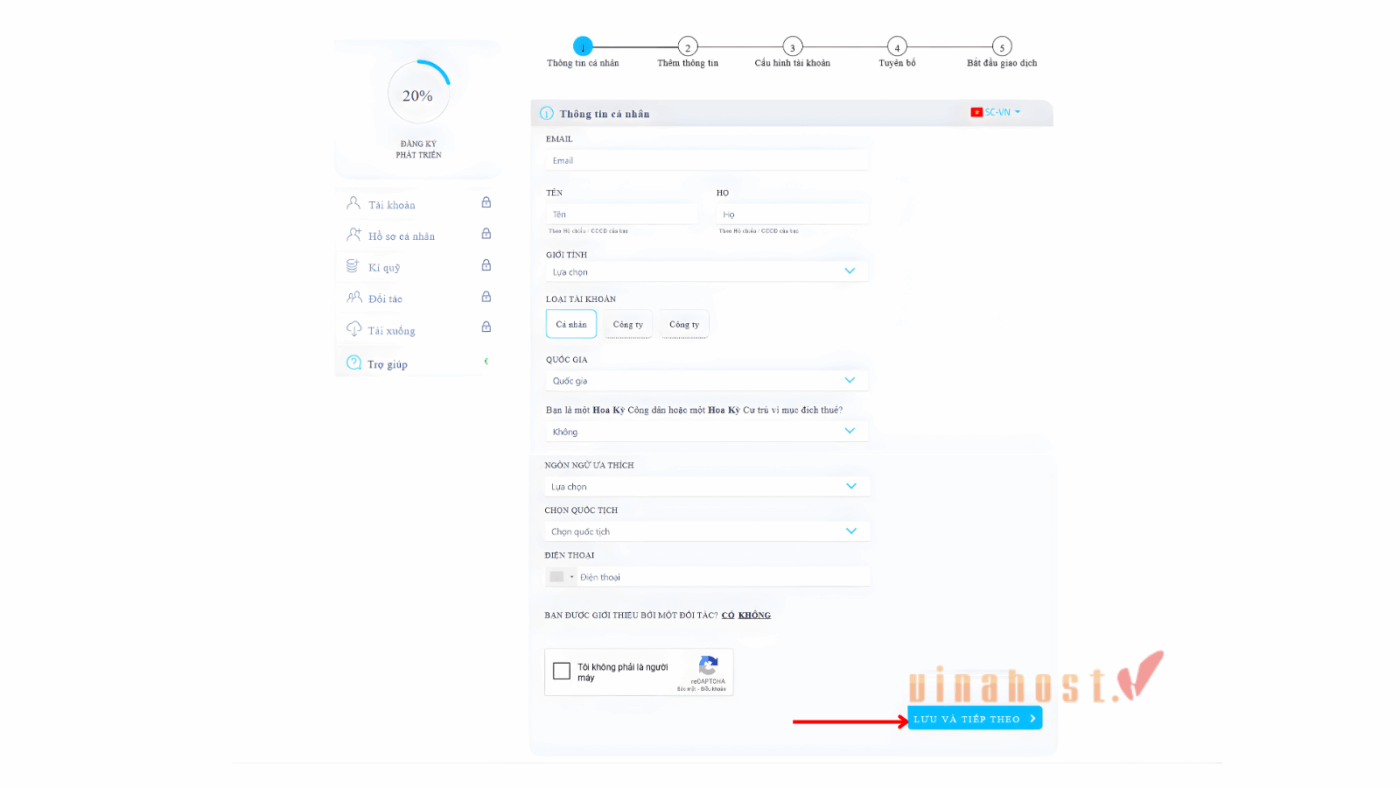Choose the first Công ty account type option
The image size is (1400, 788).
pyautogui.click(x=628, y=324)
